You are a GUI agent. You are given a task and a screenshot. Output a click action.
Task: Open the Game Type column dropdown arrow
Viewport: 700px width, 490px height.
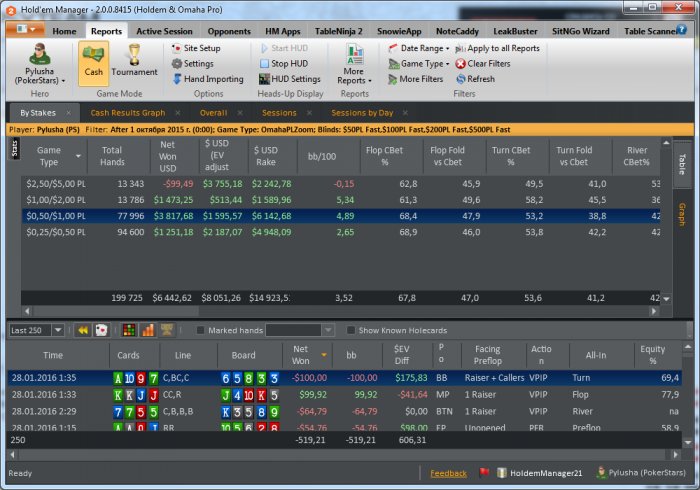78,156
